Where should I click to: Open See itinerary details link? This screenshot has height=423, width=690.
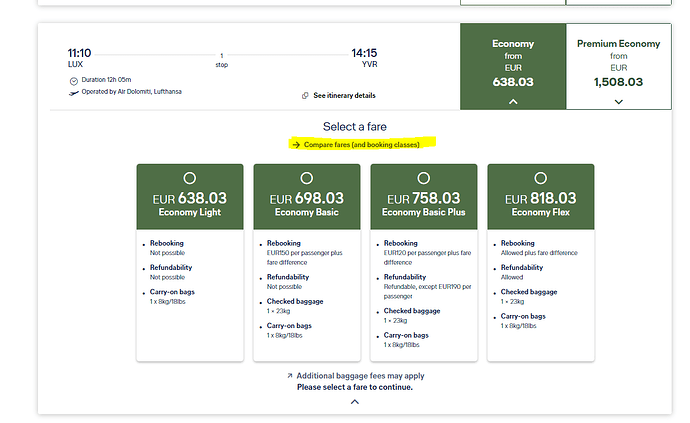[x=345, y=96]
